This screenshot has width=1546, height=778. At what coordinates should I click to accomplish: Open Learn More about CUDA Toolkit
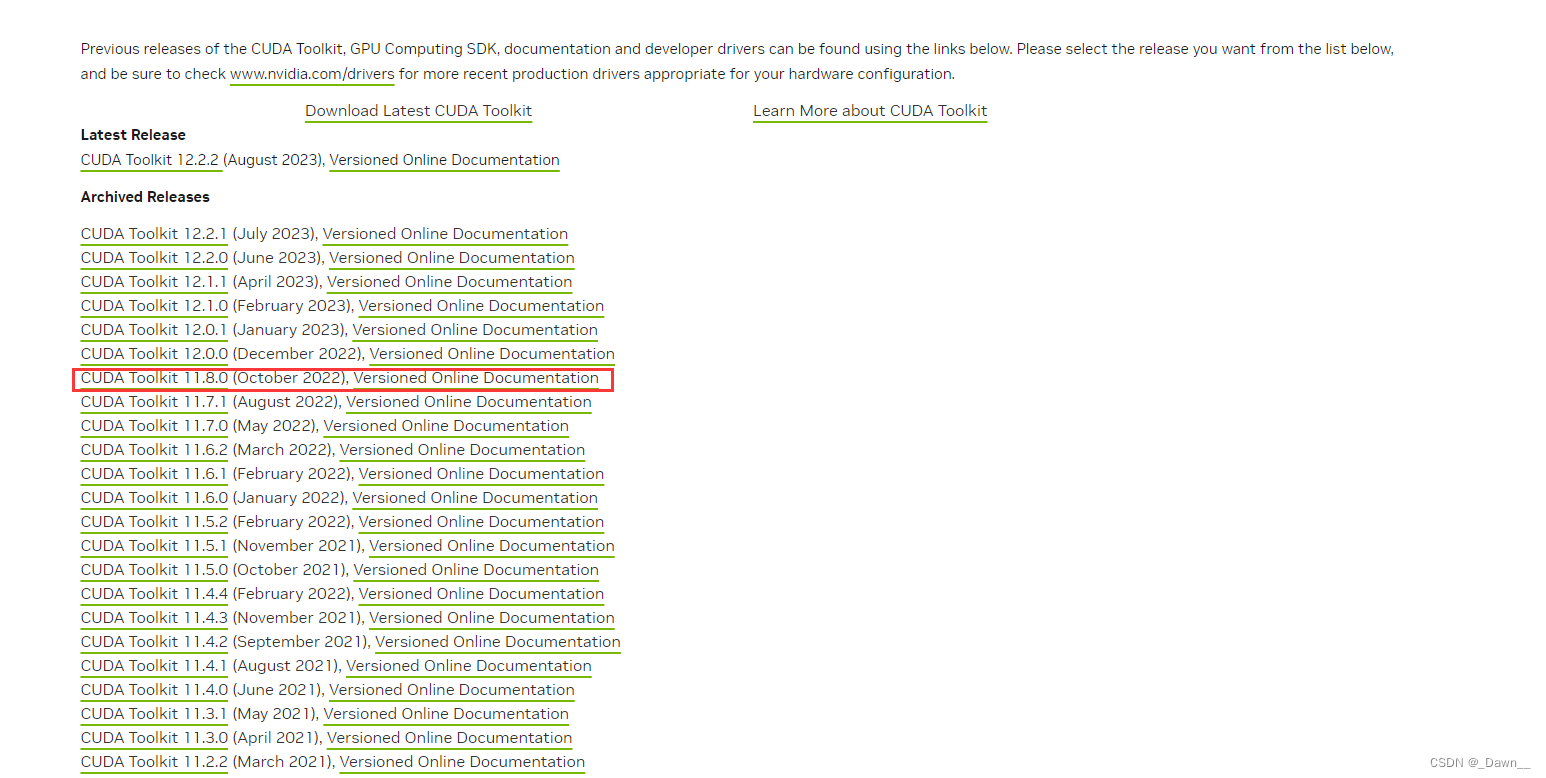coord(870,111)
